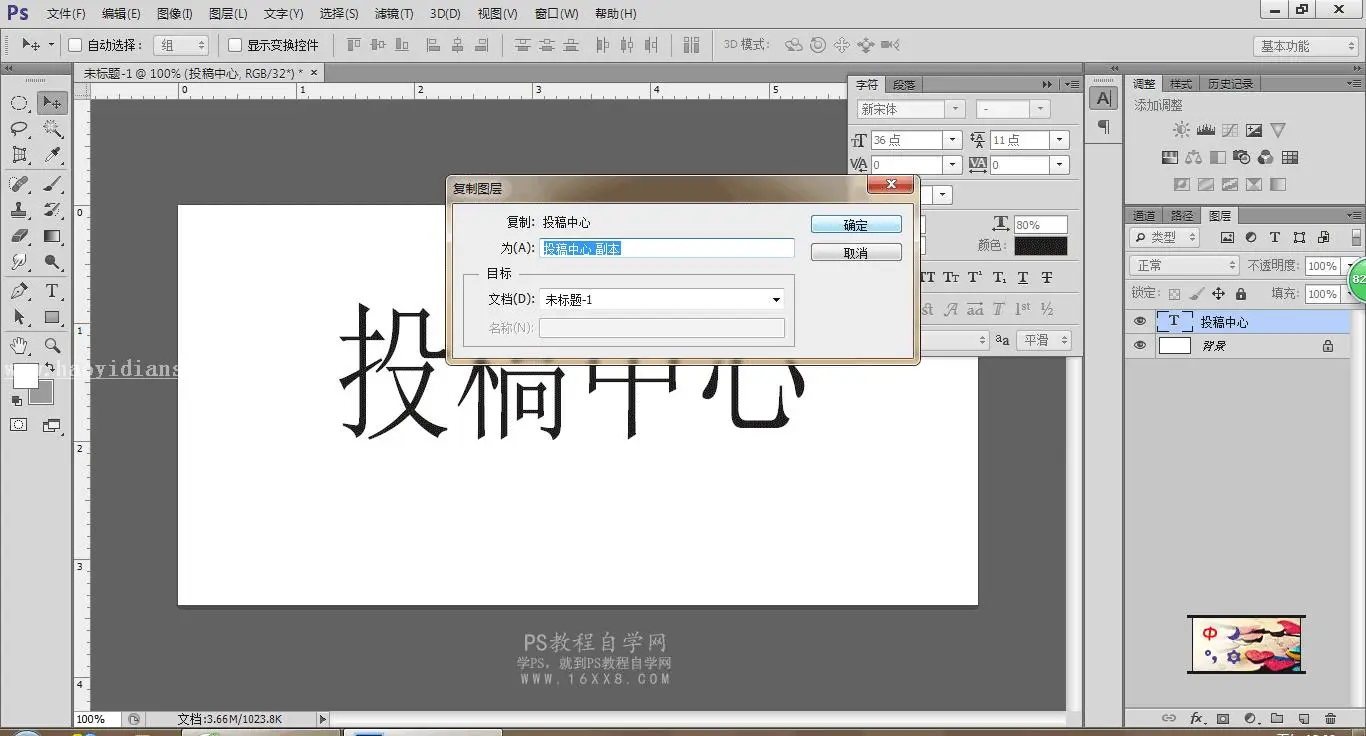Enable the 自动选择 checkbox
Viewport: 1366px width, 736px height.
click(75, 45)
